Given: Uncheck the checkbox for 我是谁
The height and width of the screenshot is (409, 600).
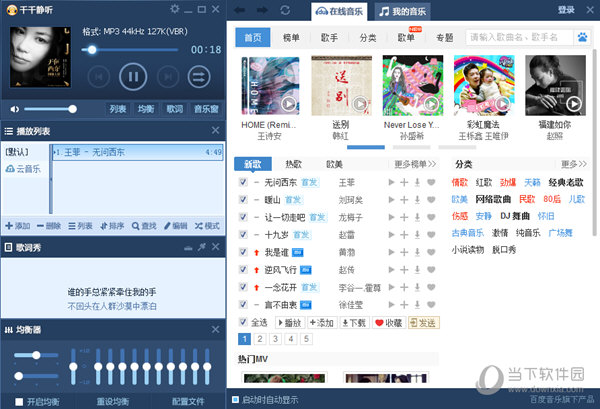Looking at the screenshot, I should (243, 252).
